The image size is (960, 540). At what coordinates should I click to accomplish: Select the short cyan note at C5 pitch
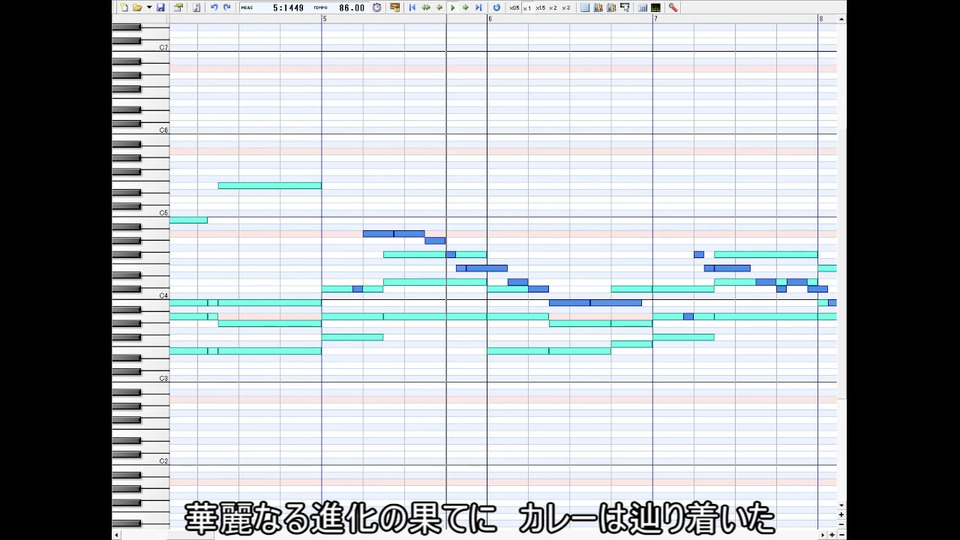click(188, 220)
